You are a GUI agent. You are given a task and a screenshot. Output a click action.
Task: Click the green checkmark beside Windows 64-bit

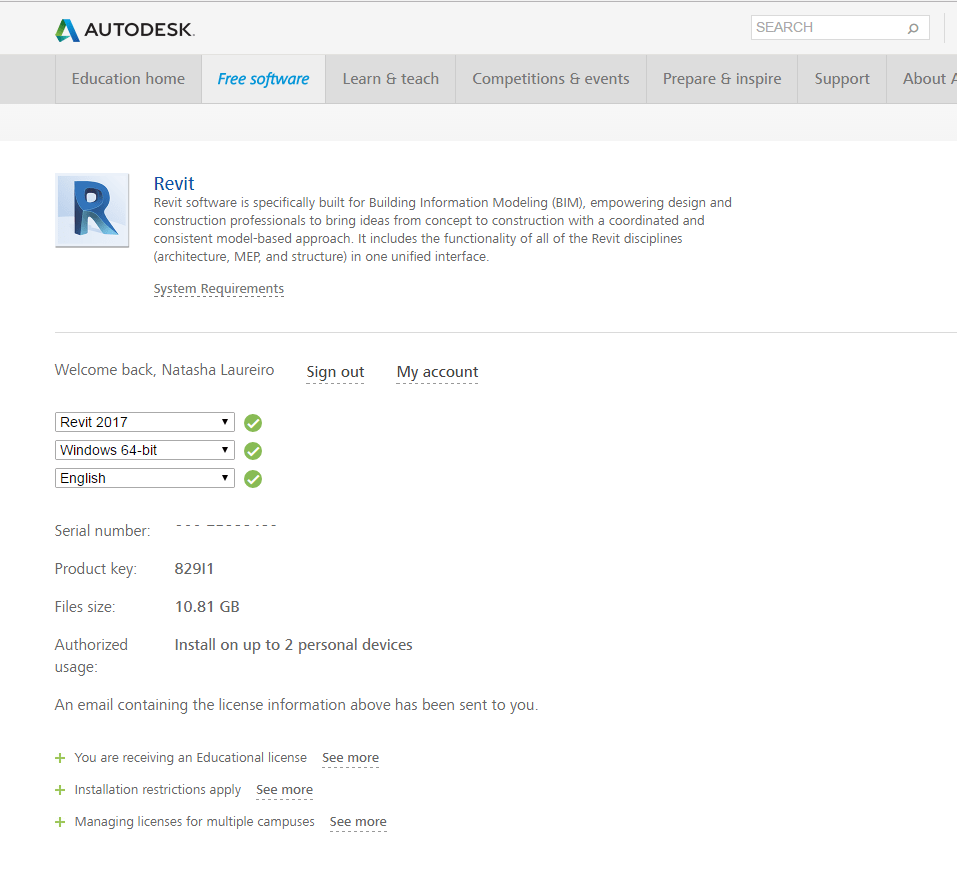(253, 451)
